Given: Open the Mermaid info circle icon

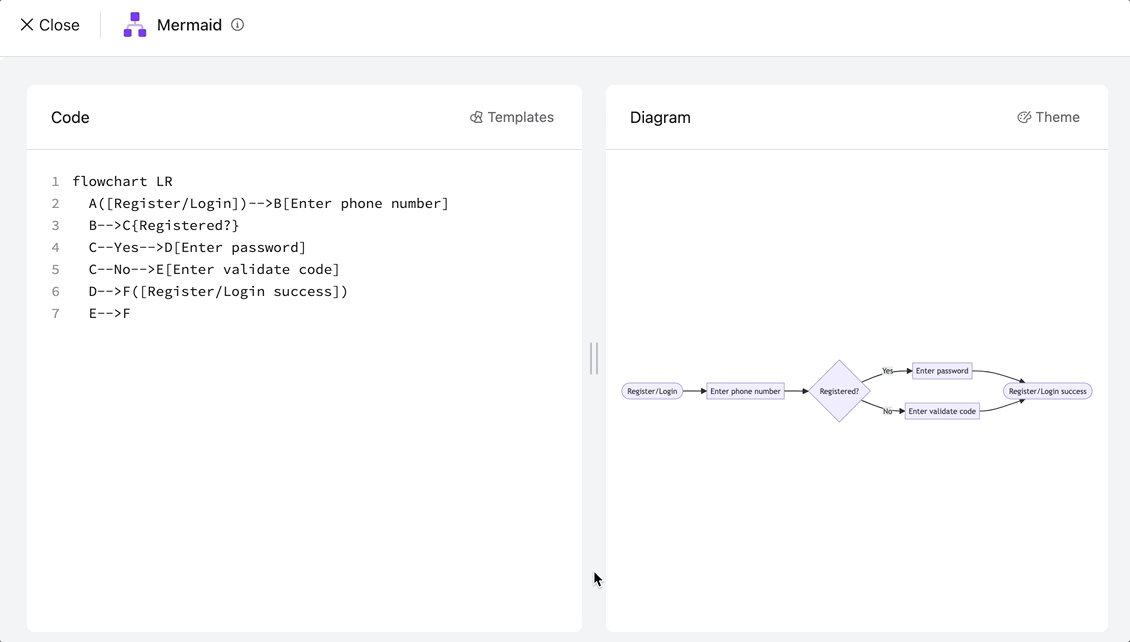Looking at the screenshot, I should coord(237,25).
